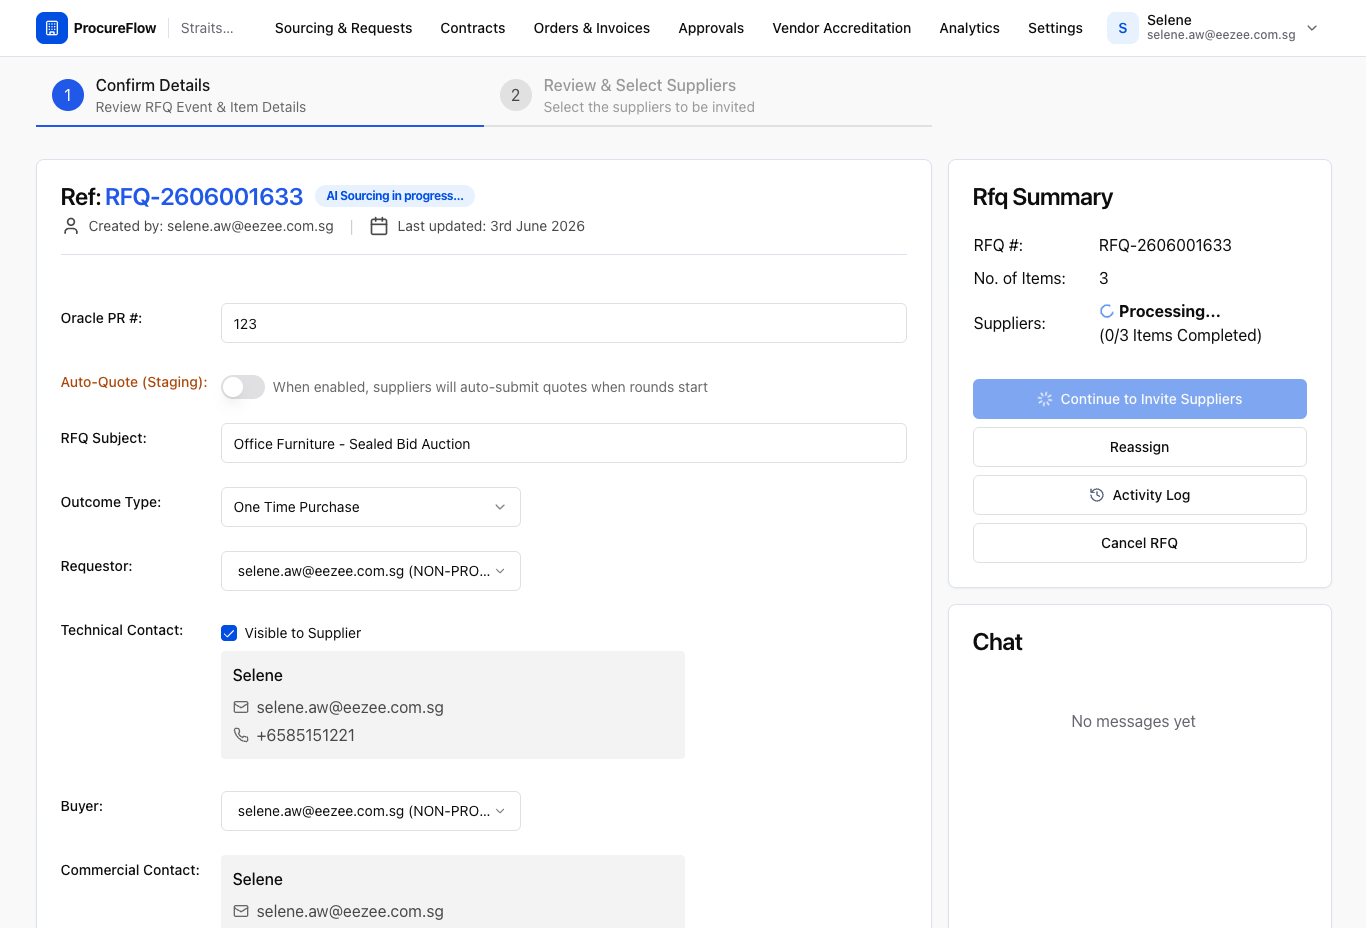Click the ProcureFlow building logo icon
This screenshot has width=1366, height=928.
click(52, 28)
